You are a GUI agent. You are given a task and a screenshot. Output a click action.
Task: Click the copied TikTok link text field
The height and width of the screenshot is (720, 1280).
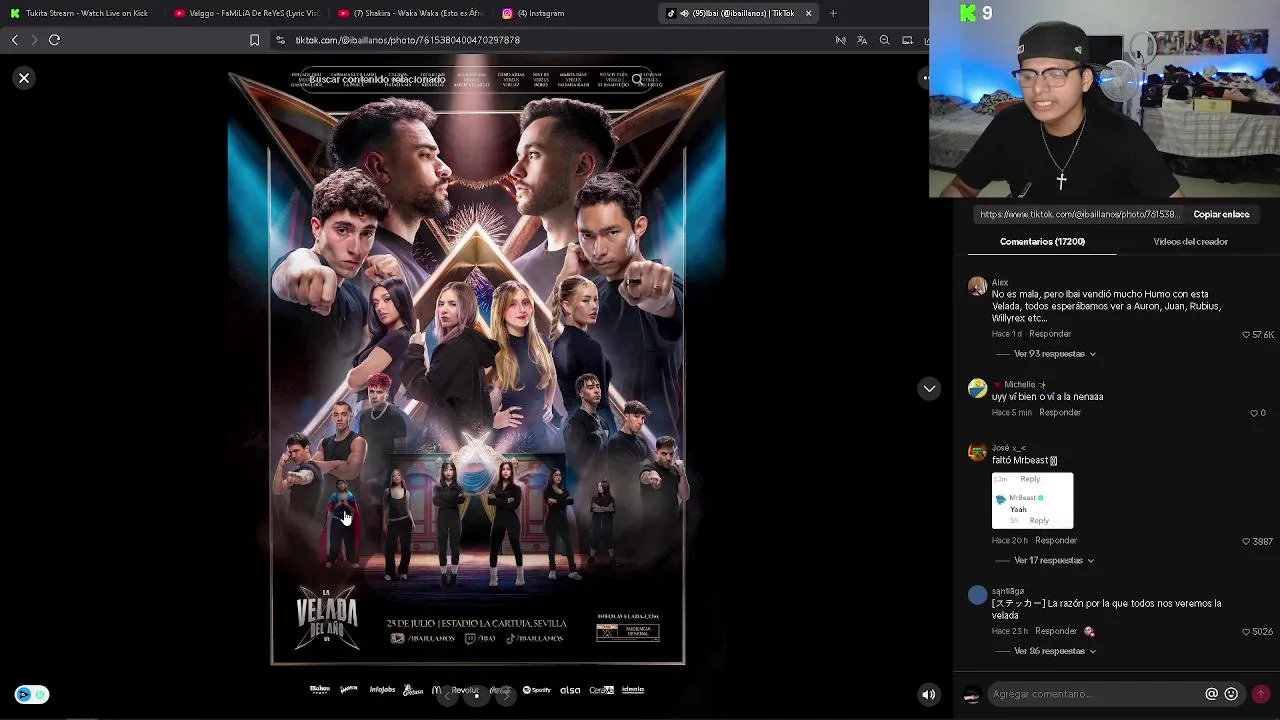1080,214
